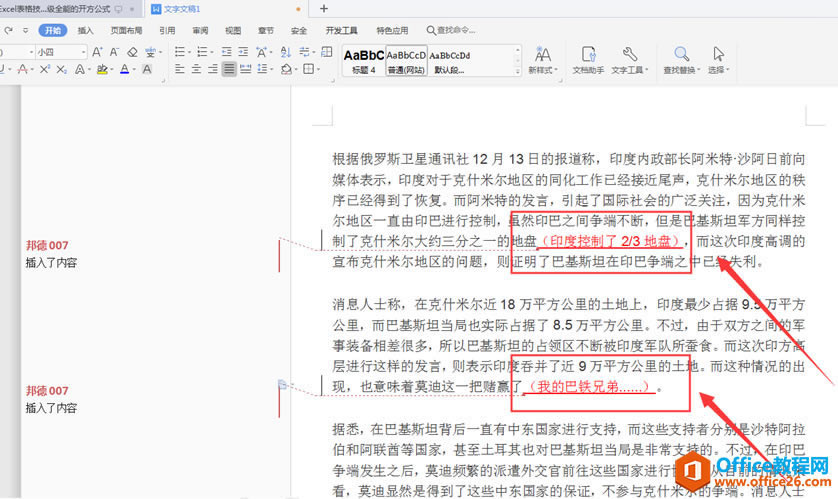Click the text effects outlined A icon
838x499 pixels.
(80, 69)
